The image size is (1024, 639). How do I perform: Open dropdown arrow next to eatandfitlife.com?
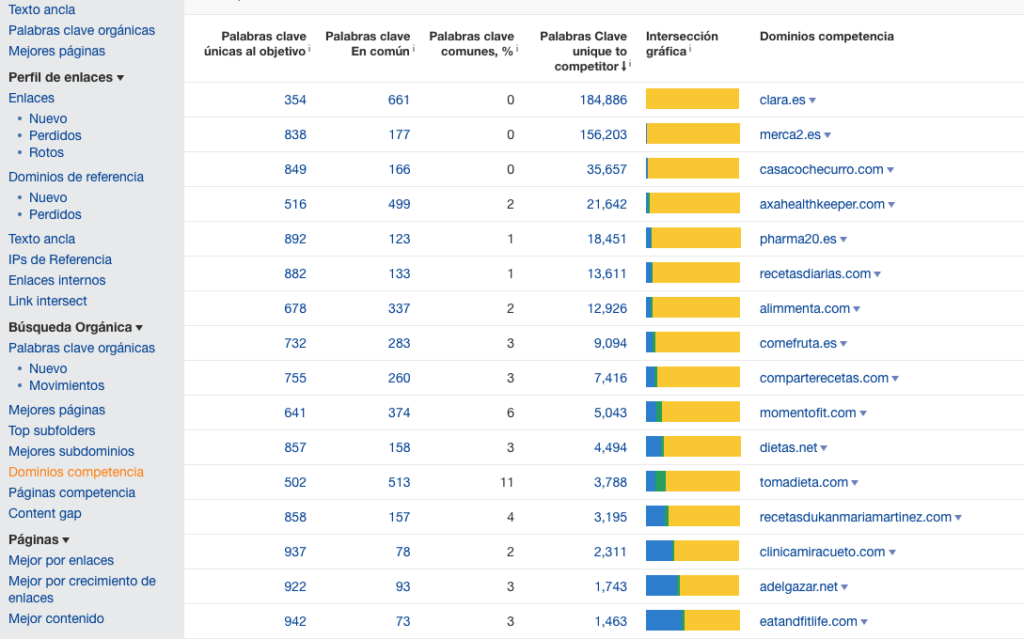(x=864, y=622)
